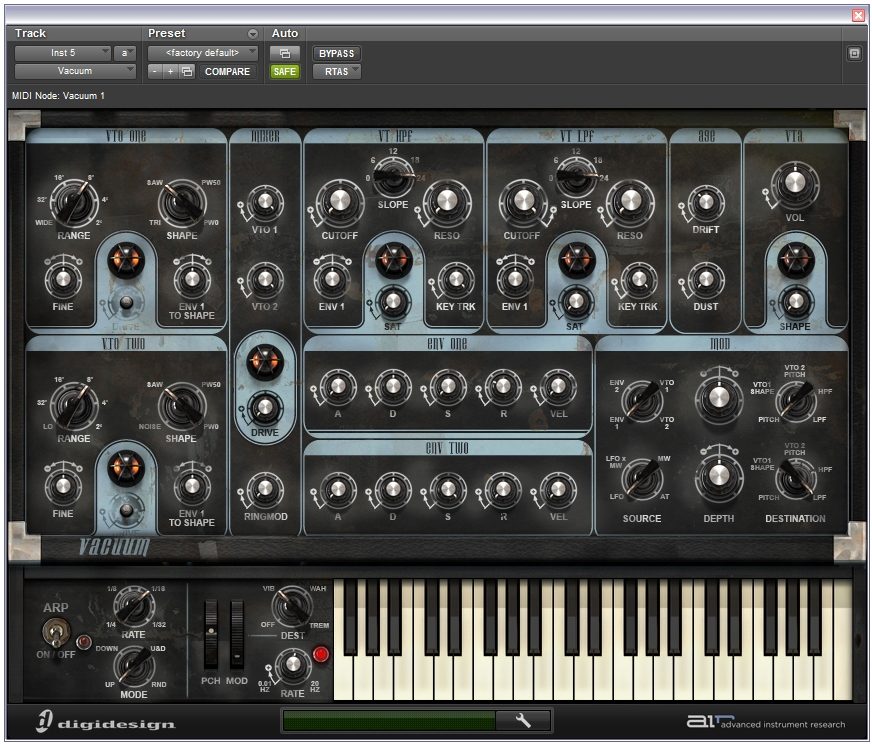
Task: Open the insert position 'a' dropdown
Action: (x=125, y=53)
